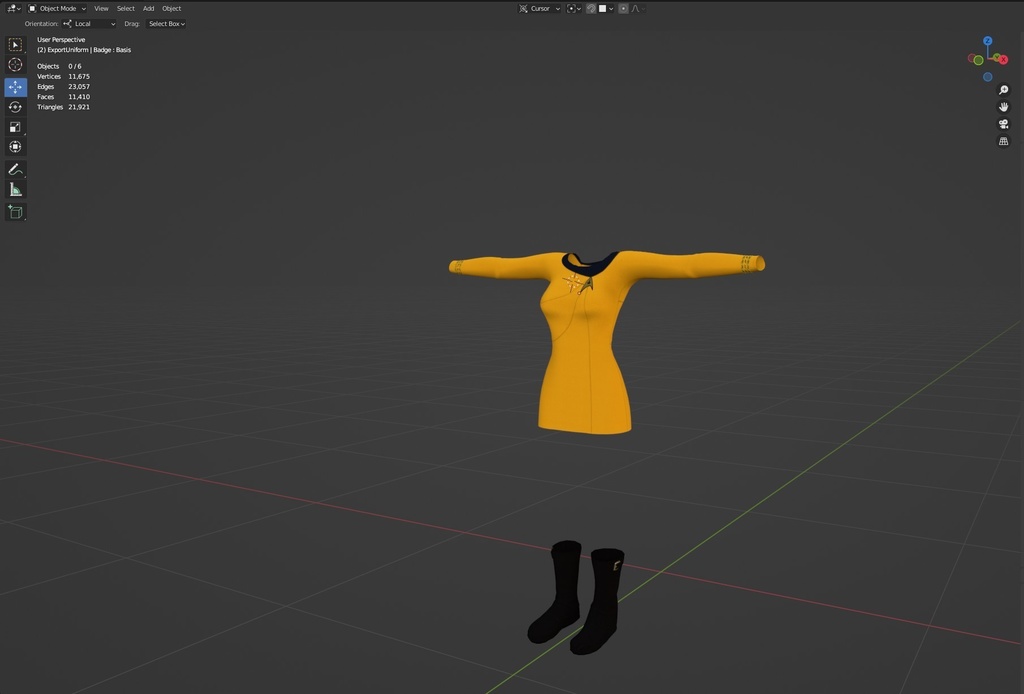Open the Local transform orientation dropdown
The width and height of the screenshot is (1024, 694).
click(x=88, y=23)
